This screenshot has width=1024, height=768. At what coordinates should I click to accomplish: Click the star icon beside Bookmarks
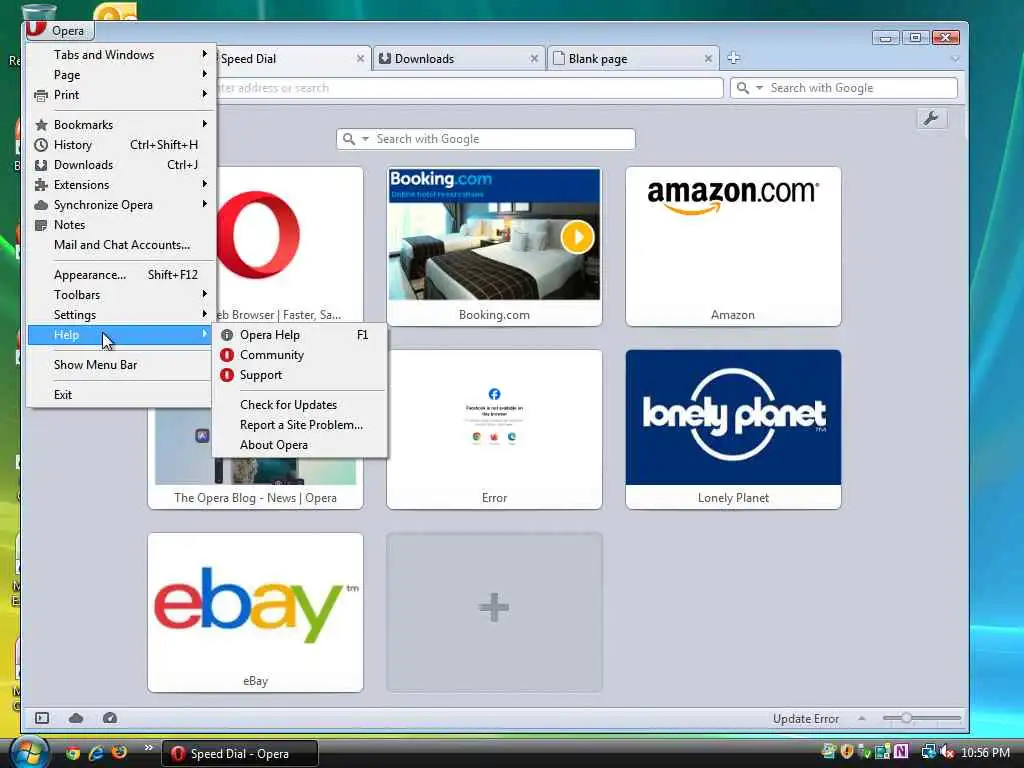41,125
